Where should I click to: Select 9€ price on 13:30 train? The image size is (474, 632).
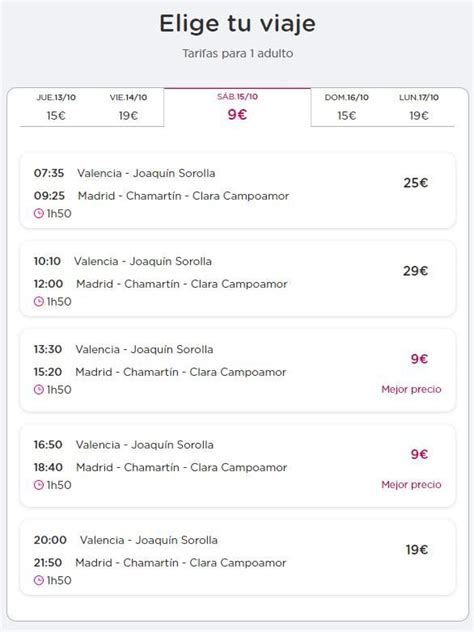pyautogui.click(x=419, y=359)
